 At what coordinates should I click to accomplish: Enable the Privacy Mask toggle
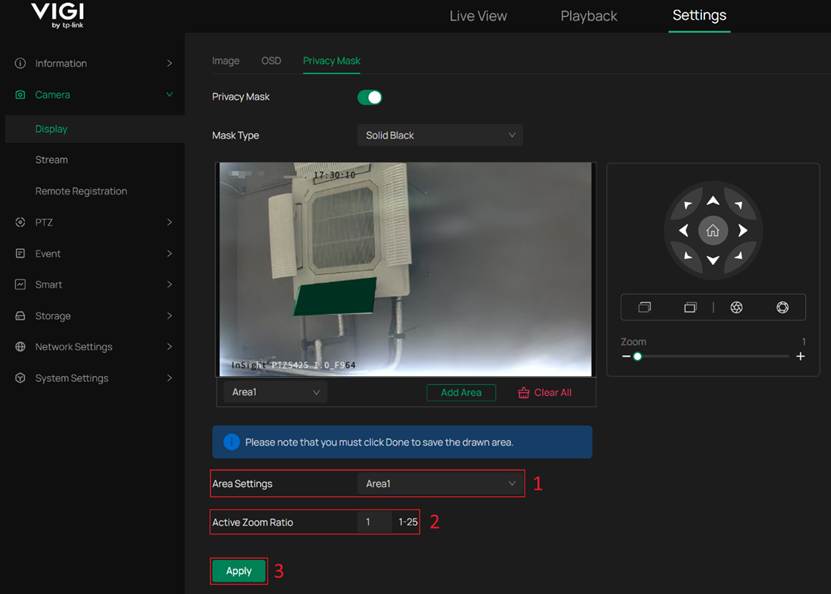point(369,98)
